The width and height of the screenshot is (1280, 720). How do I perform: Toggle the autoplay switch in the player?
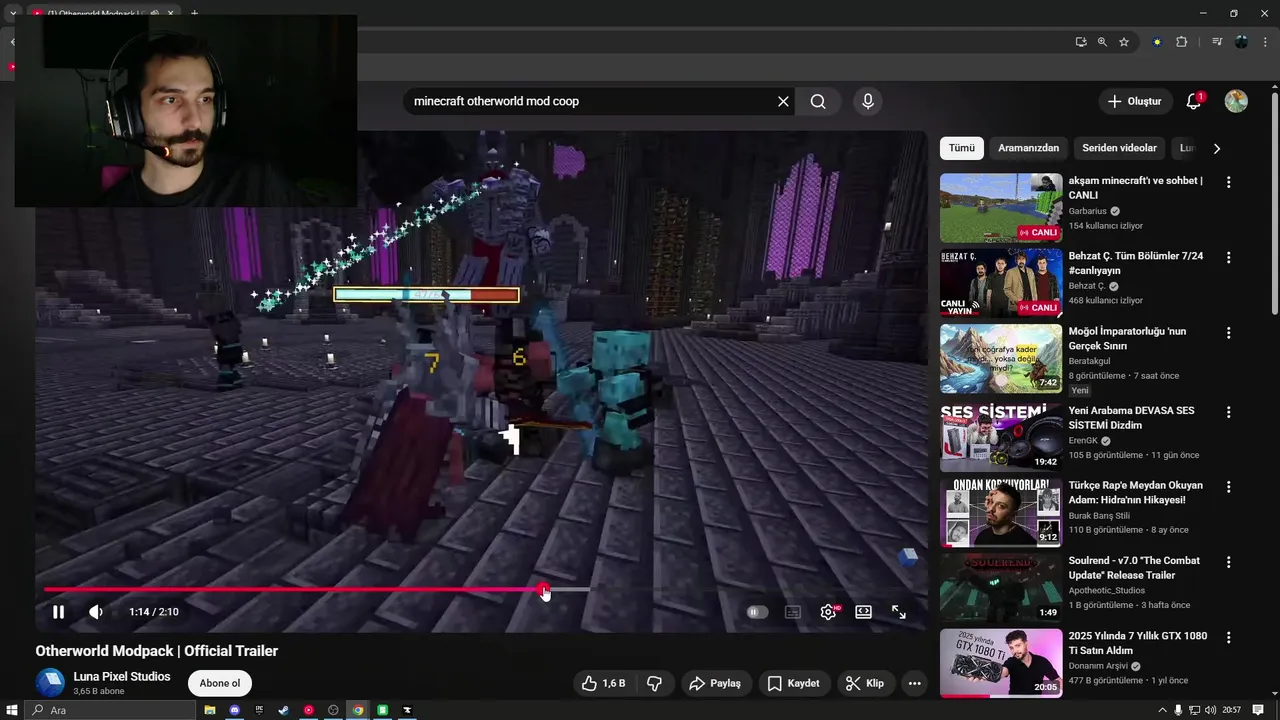coord(757,612)
